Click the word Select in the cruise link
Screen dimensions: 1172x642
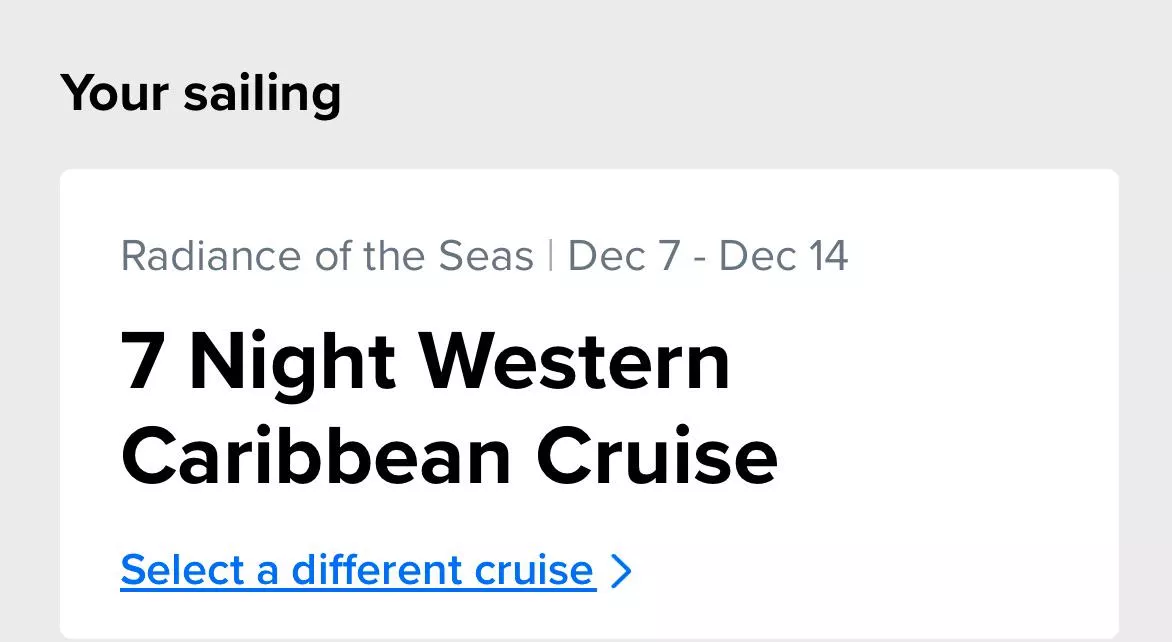pyautogui.click(x=183, y=571)
